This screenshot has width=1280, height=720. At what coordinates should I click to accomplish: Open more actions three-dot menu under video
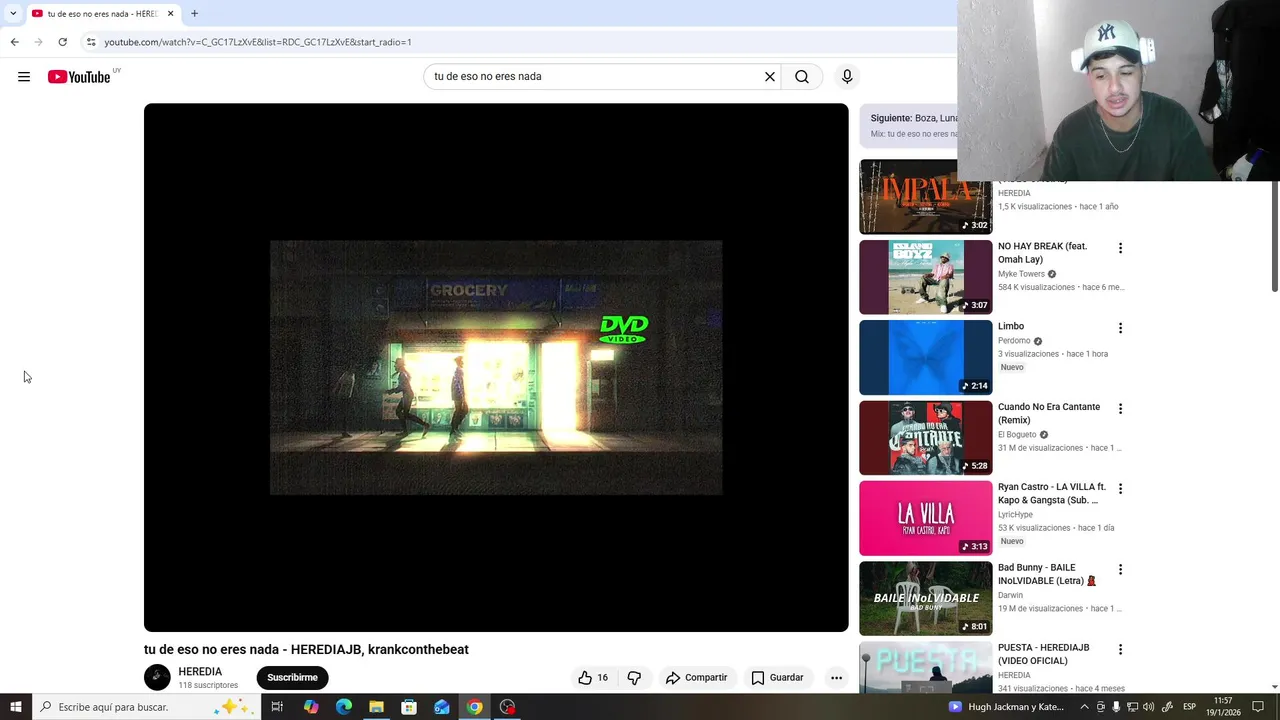click(836, 677)
